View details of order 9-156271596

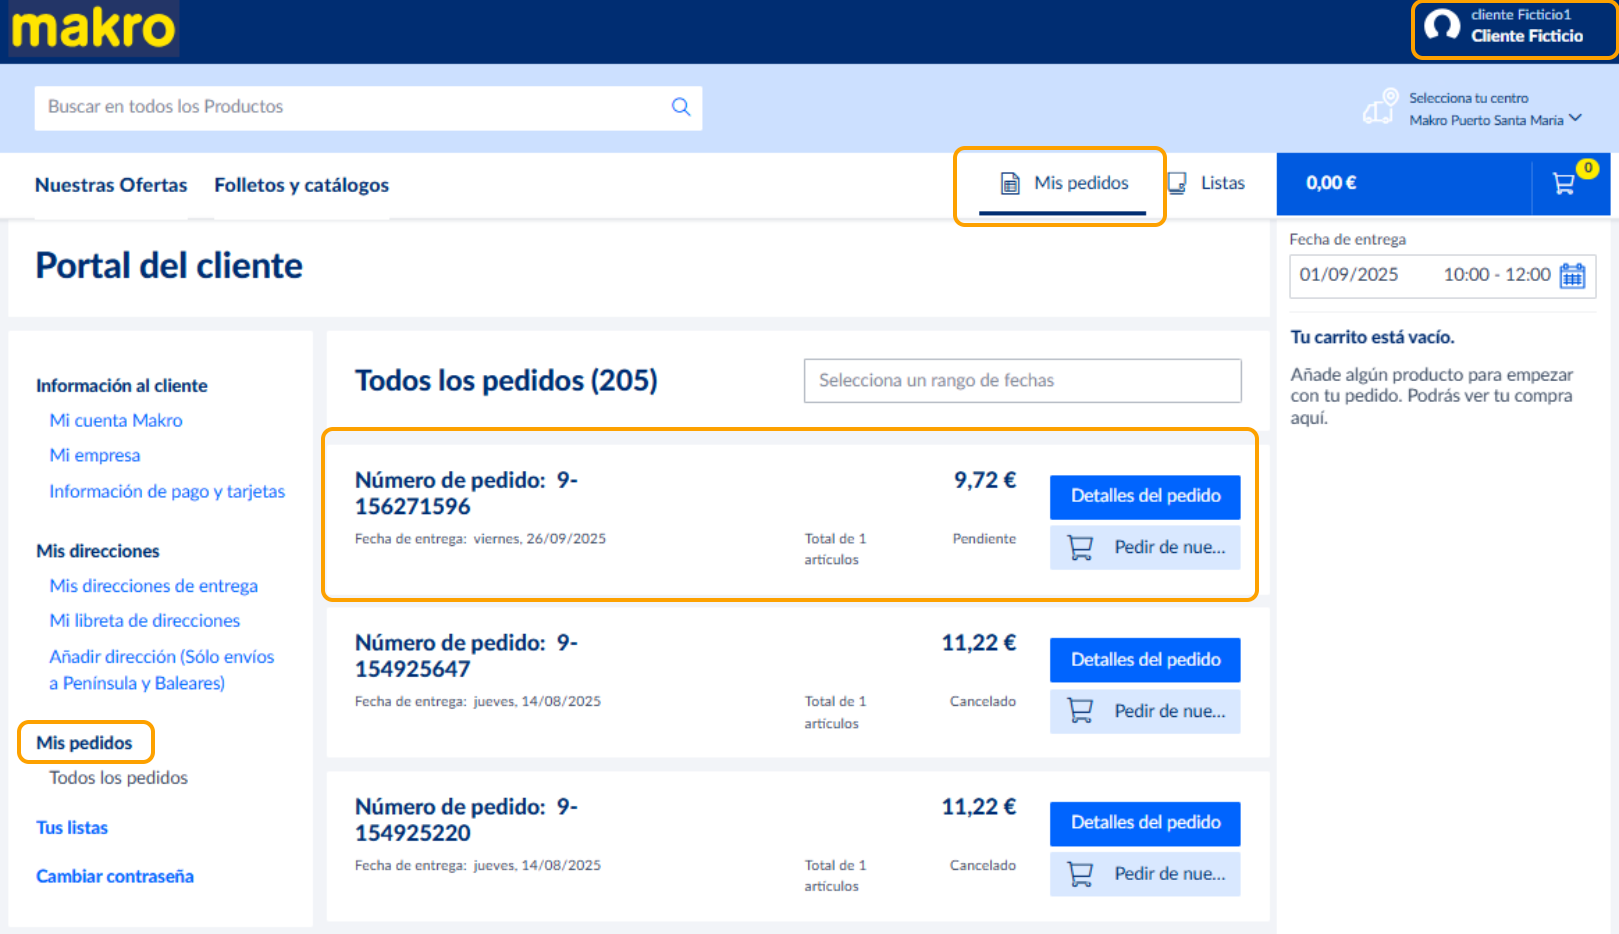tap(1145, 496)
